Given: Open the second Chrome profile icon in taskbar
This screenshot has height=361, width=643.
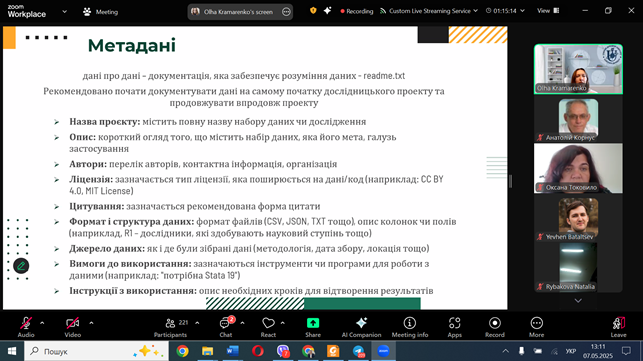Looking at the screenshot, I should (308, 351).
